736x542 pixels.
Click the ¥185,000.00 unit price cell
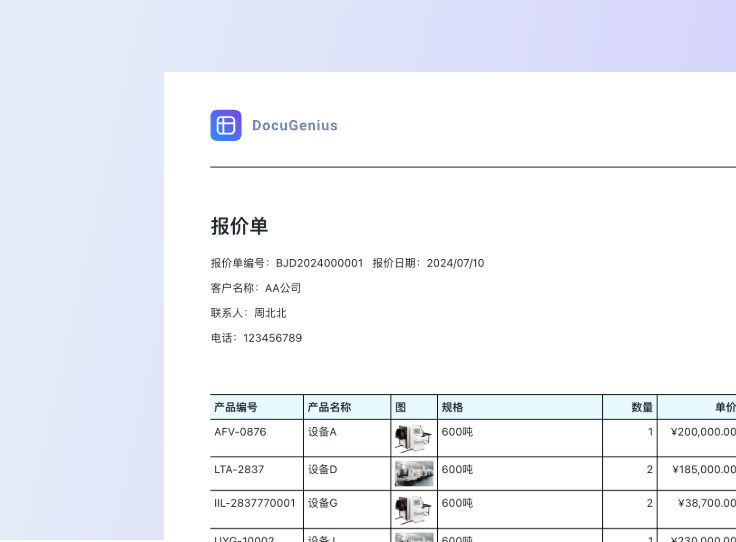tap(703, 469)
